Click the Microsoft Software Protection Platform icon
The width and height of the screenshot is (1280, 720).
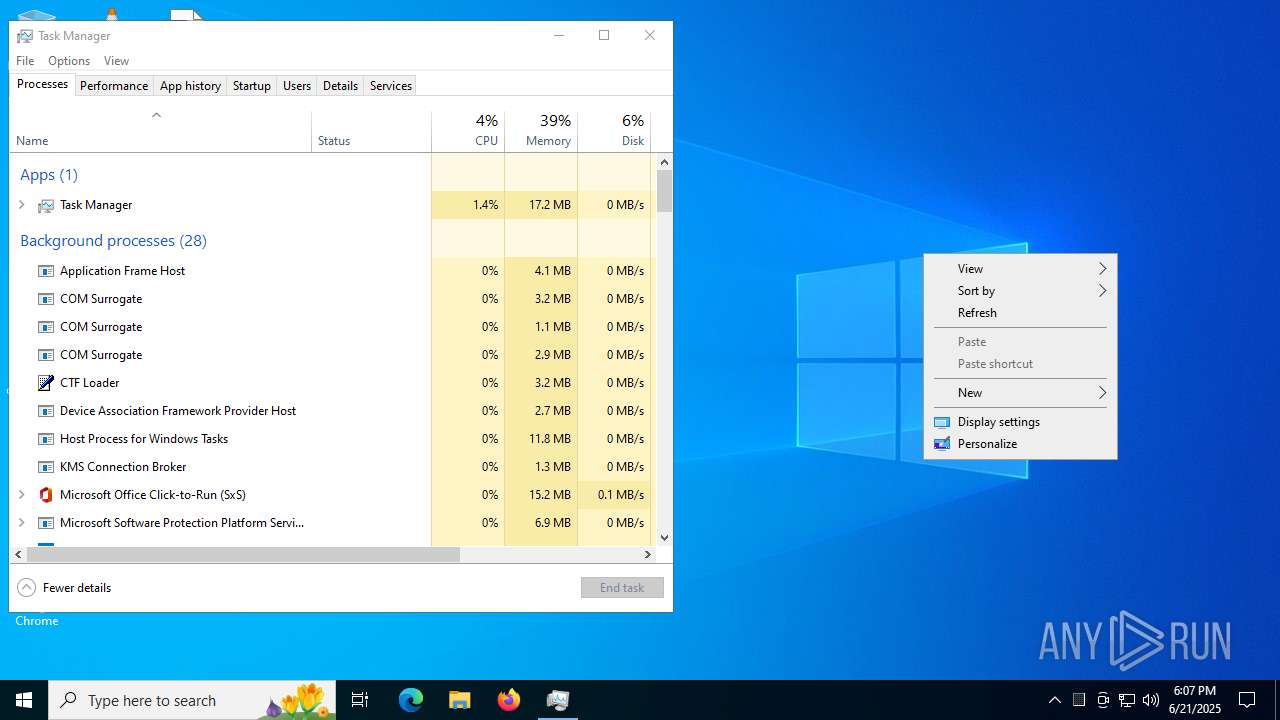tap(45, 523)
